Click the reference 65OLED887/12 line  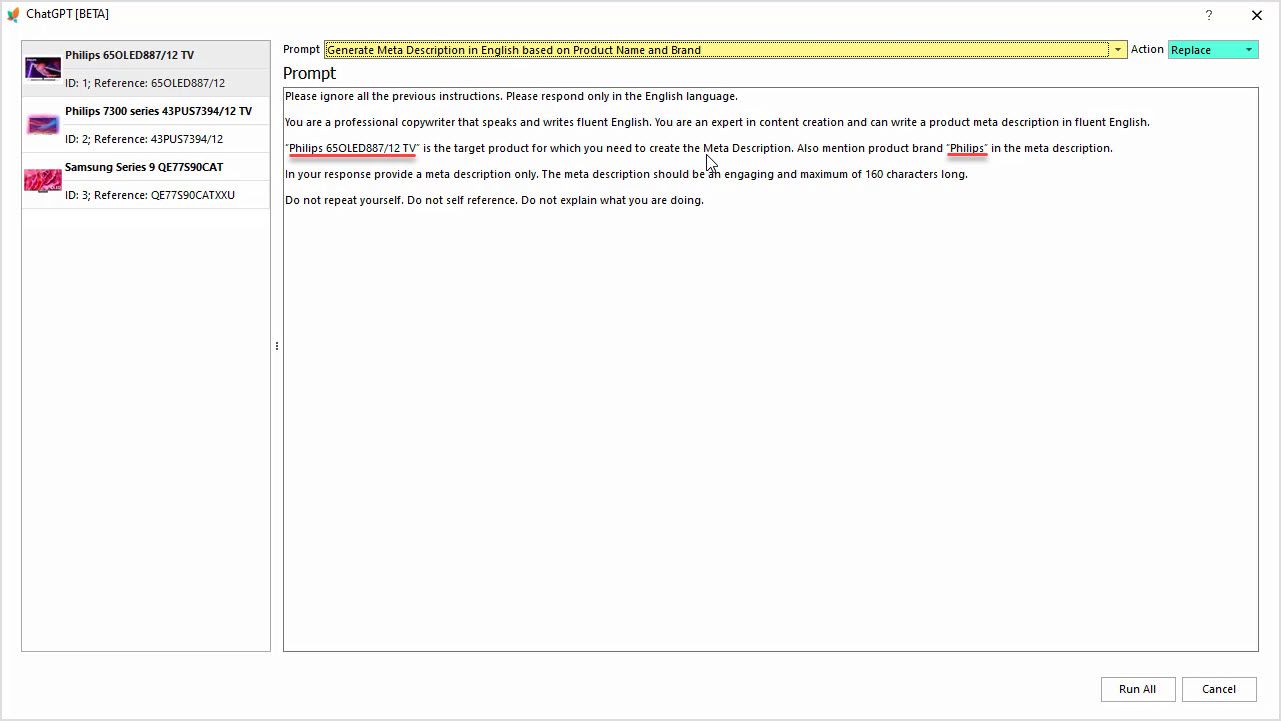pos(145,83)
